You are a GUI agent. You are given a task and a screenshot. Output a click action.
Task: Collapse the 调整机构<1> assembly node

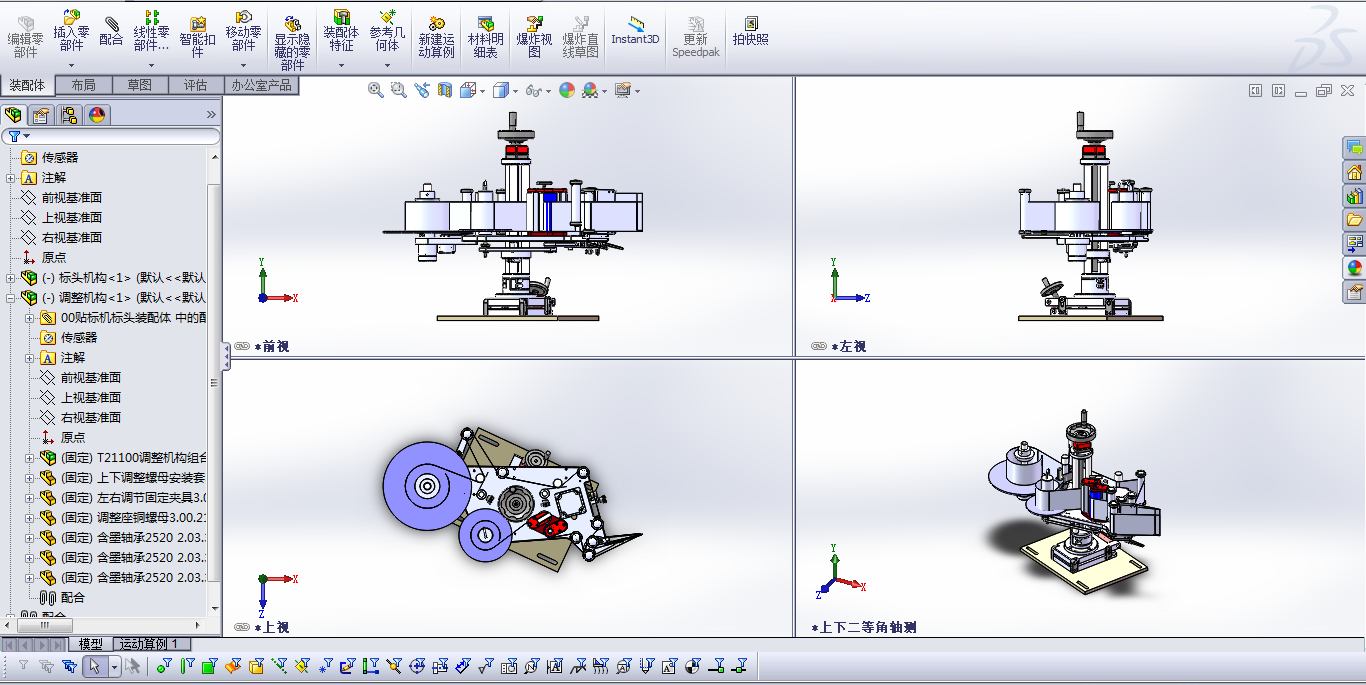click(x=11, y=298)
